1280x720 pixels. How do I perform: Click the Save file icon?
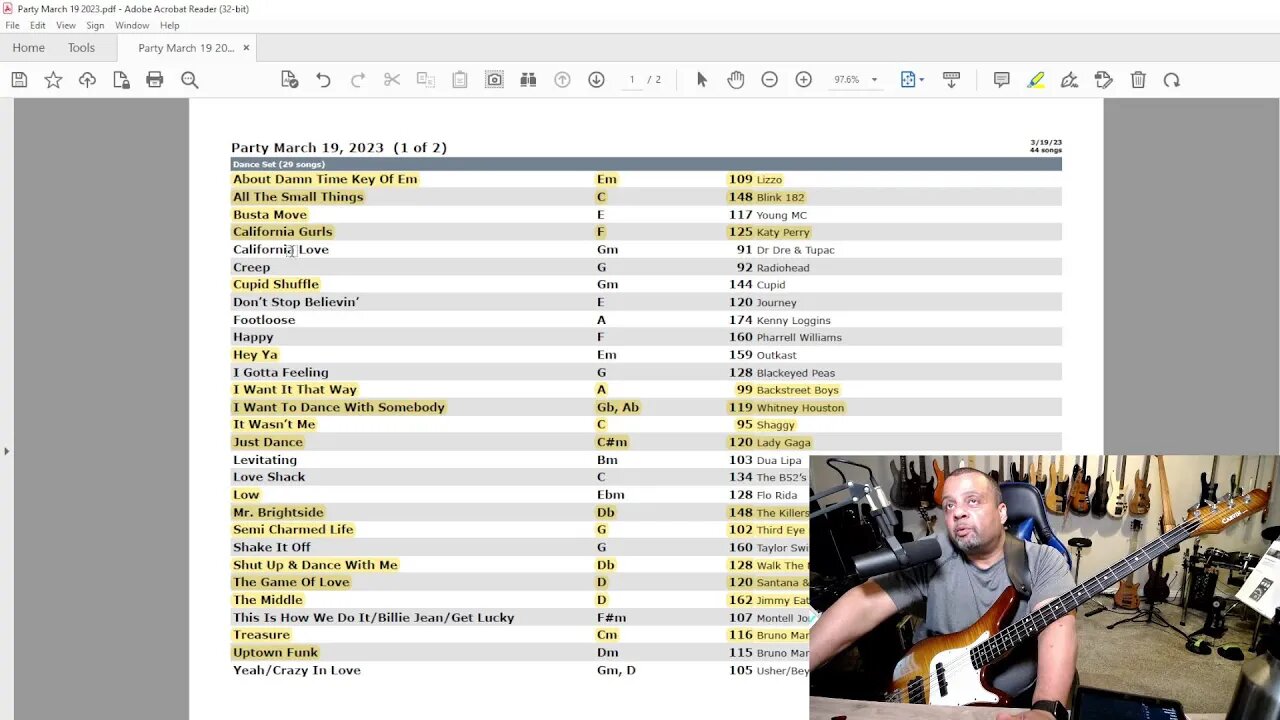coord(19,80)
